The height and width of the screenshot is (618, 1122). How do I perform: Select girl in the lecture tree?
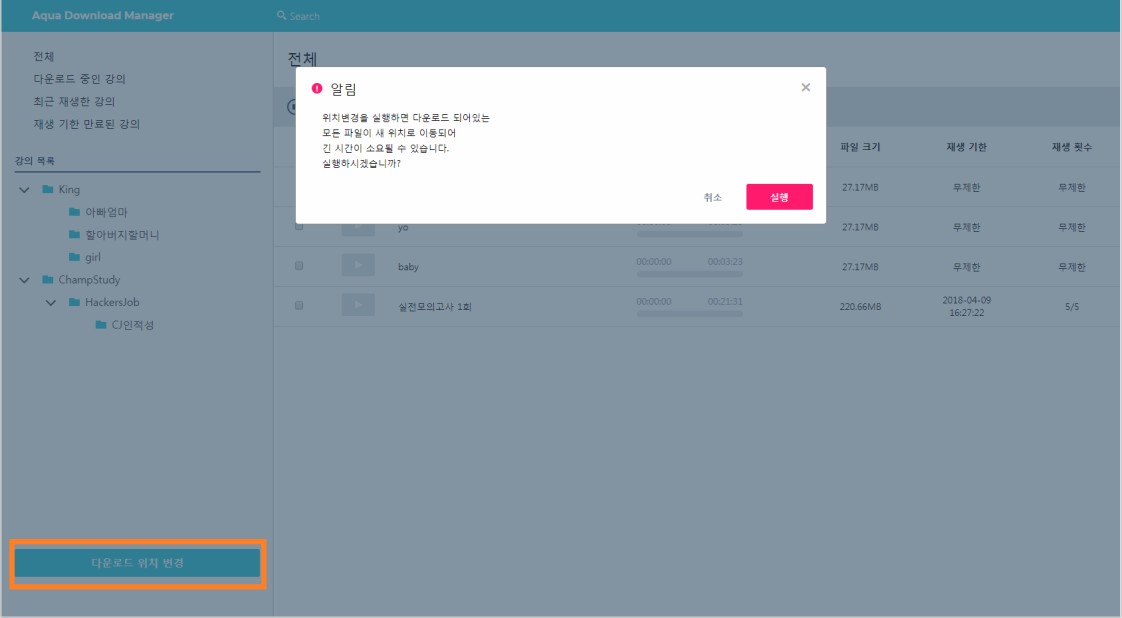point(93,258)
